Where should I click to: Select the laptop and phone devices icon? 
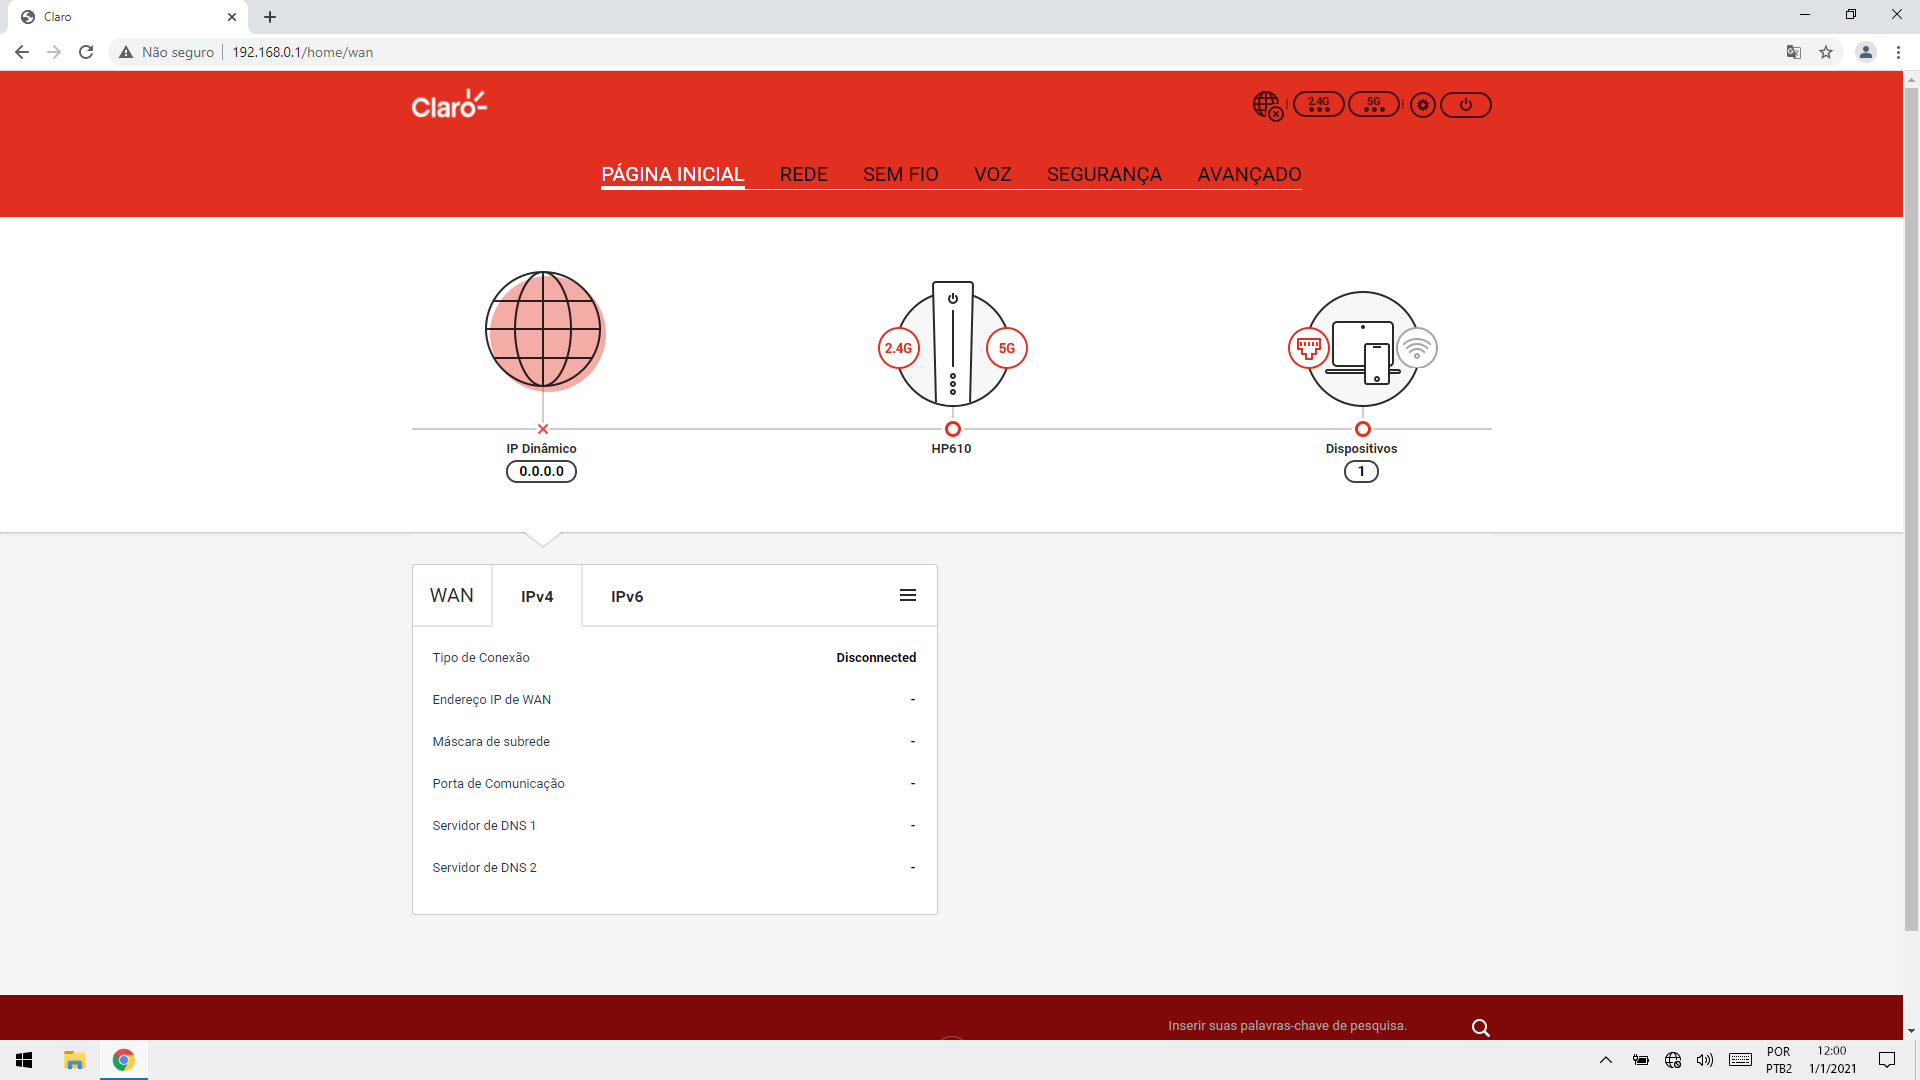pos(1362,351)
